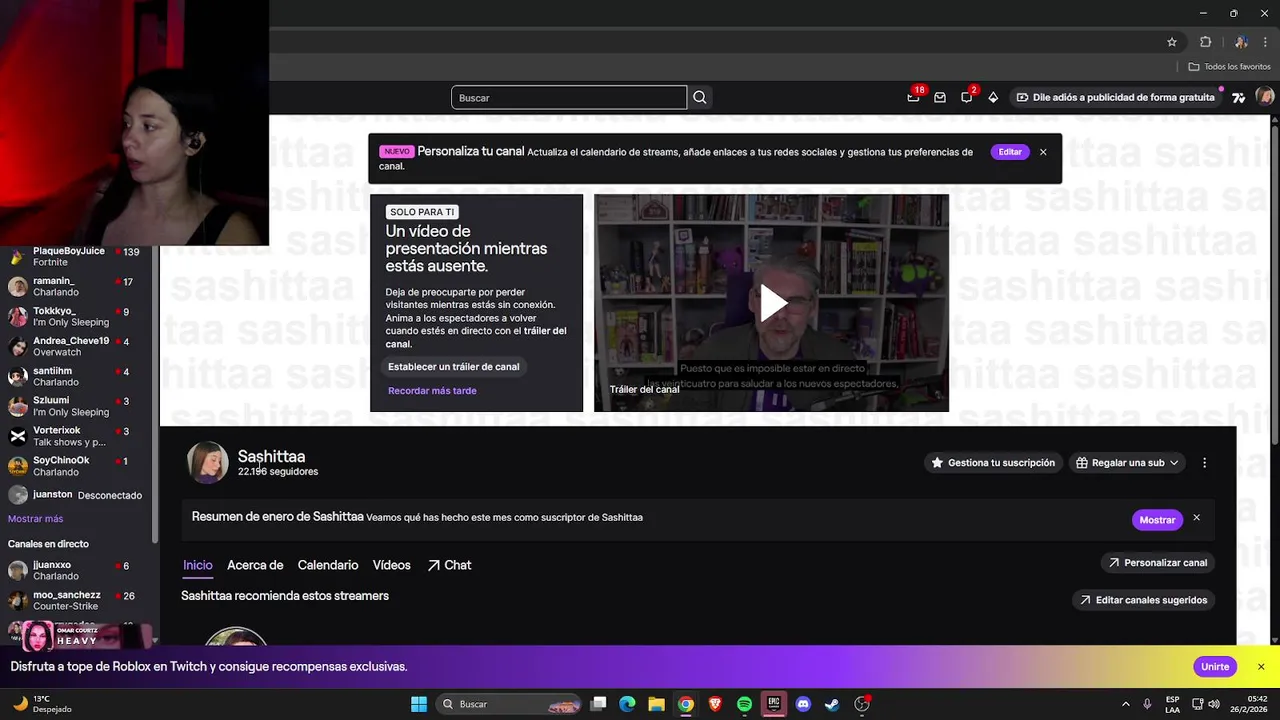Open the channel three-dot options menu
1280x720 pixels.
[1204, 463]
